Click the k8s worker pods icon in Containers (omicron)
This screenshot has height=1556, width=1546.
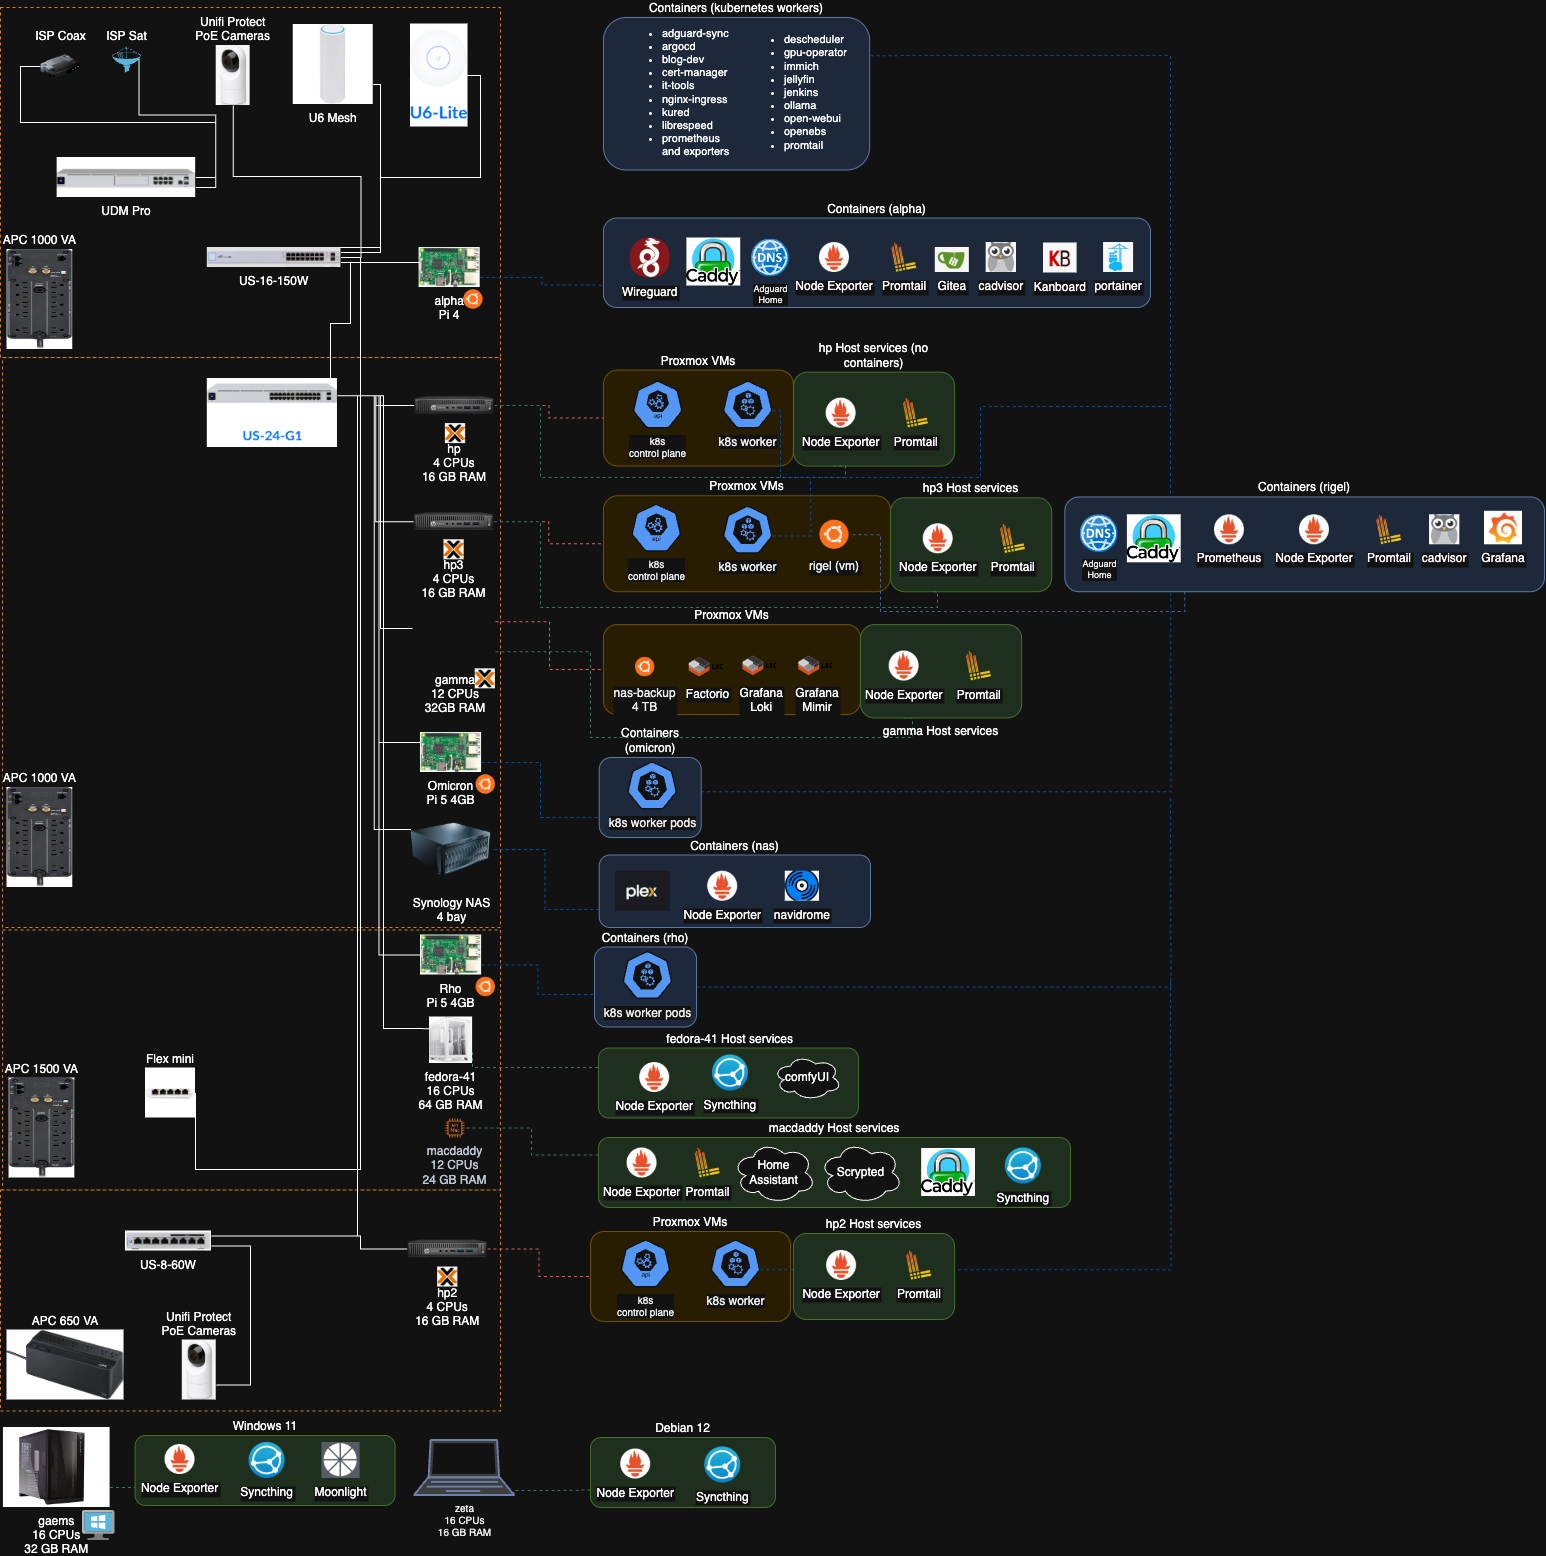pyautogui.click(x=652, y=788)
